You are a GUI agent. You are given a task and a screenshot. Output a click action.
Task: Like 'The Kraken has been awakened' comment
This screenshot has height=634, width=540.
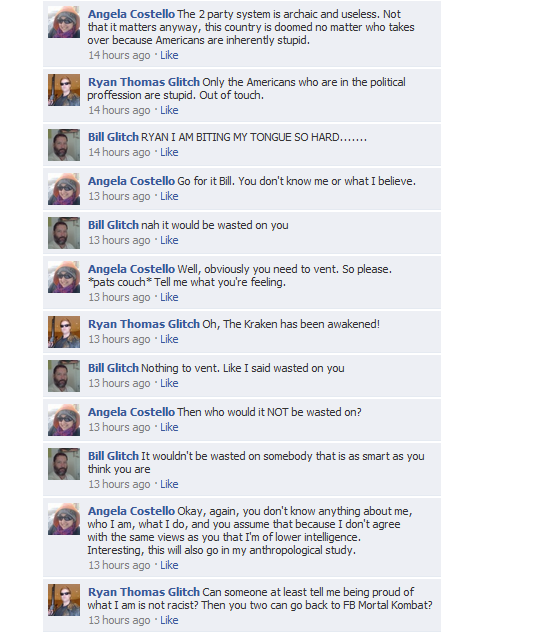click(x=169, y=339)
